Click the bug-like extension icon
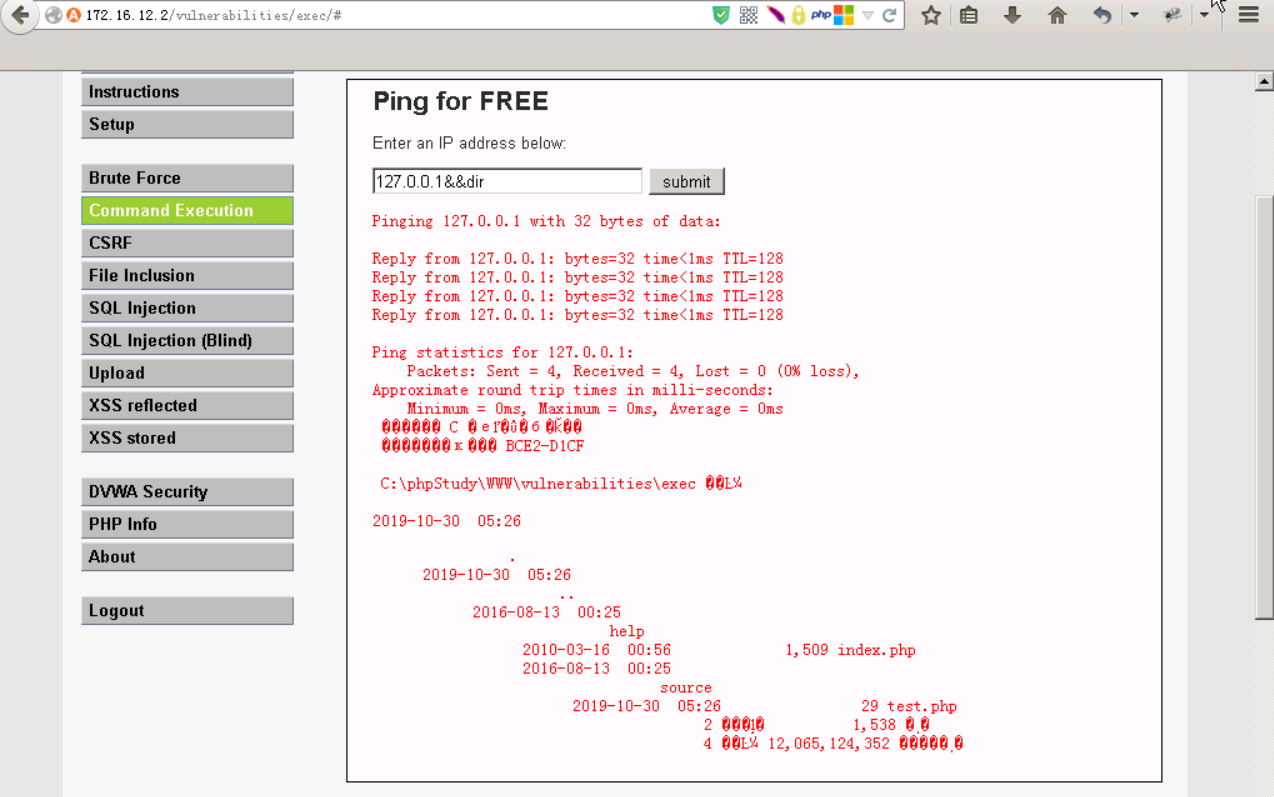Image resolution: width=1274 pixels, height=797 pixels. pyautogui.click(x=1172, y=15)
